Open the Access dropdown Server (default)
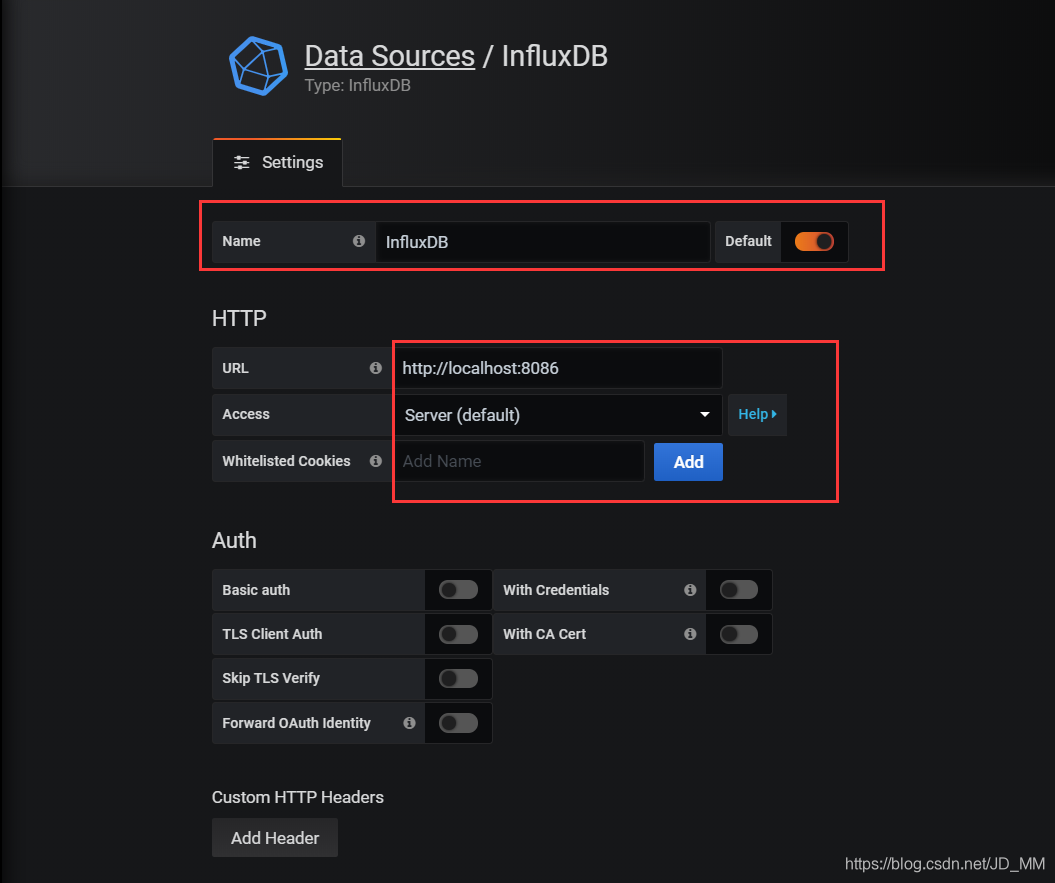Image resolution: width=1055 pixels, height=883 pixels. tap(558, 415)
